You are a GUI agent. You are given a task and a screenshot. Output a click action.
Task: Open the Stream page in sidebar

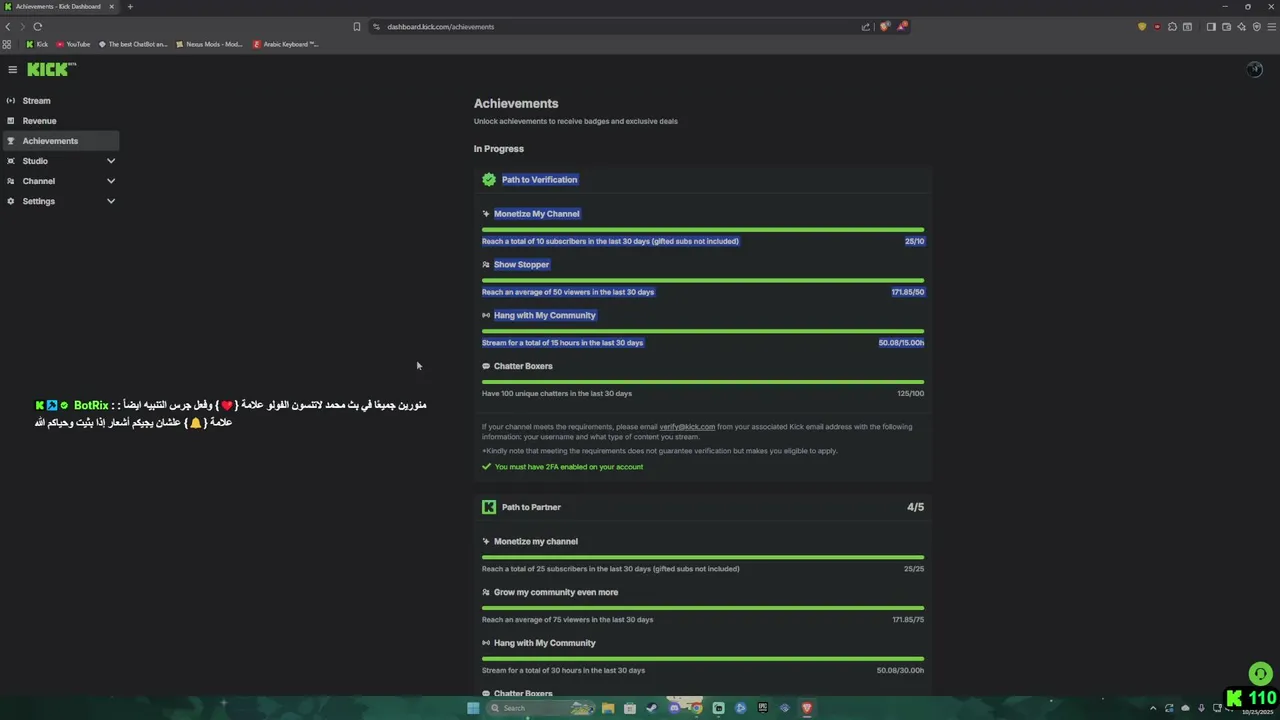tap(60, 101)
